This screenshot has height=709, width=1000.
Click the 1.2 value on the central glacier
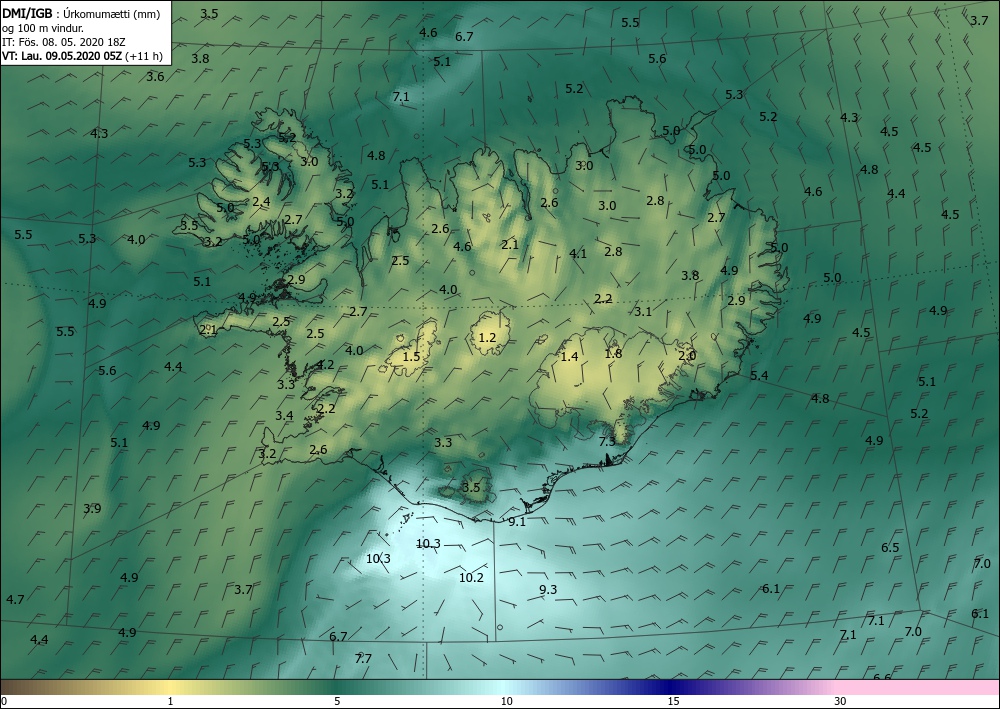coord(487,337)
